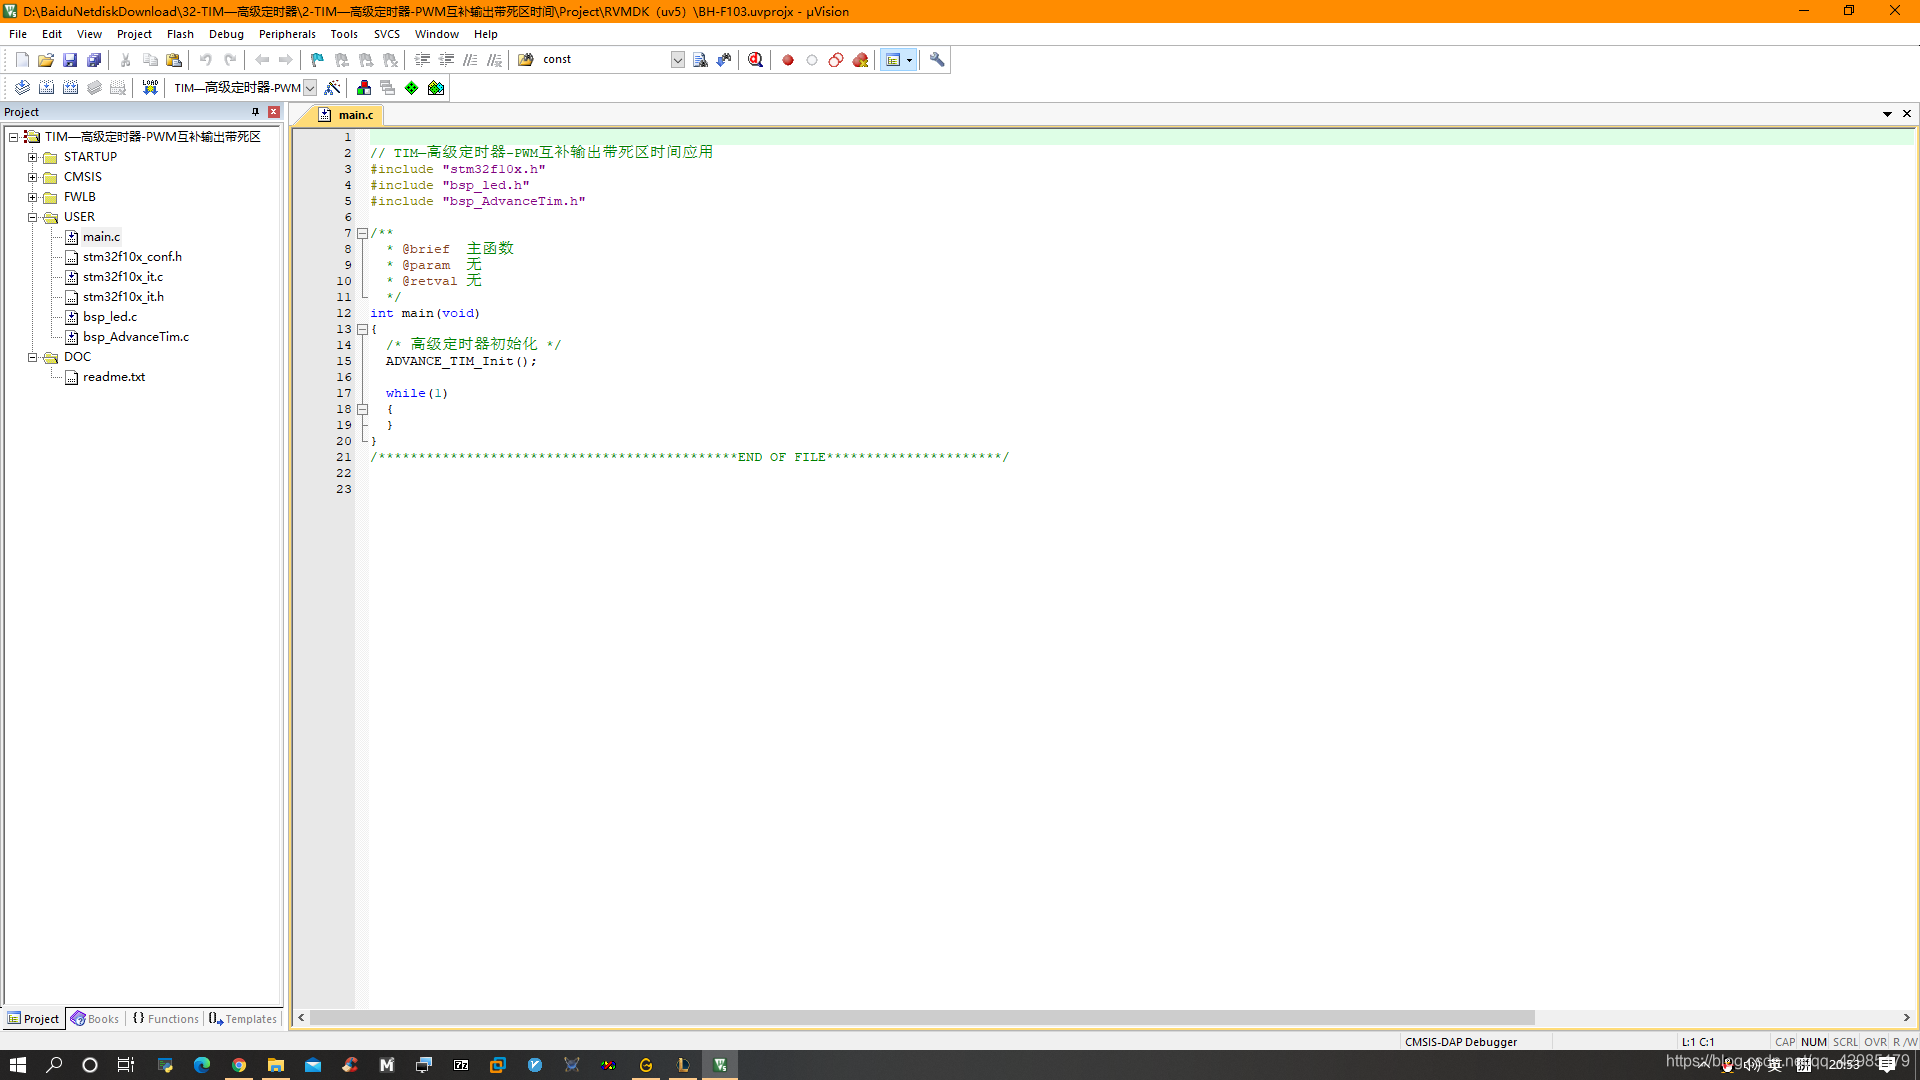Open the SVCS menu

coord(387,34)
